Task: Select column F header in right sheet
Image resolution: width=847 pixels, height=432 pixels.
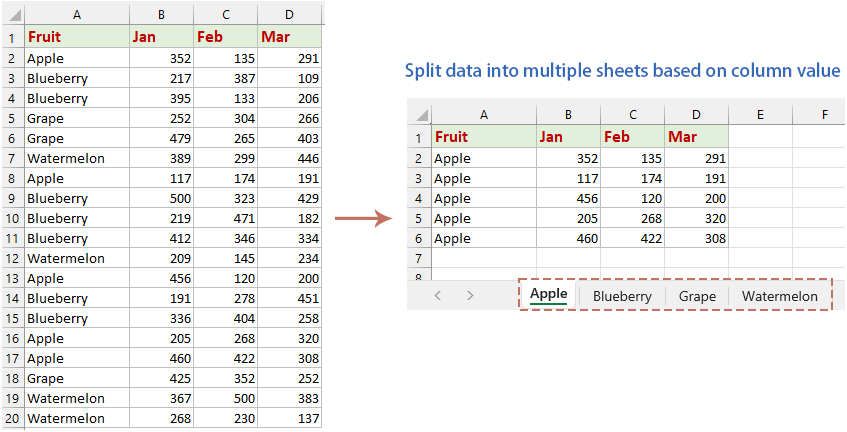Action: click(x=824, y=115)
